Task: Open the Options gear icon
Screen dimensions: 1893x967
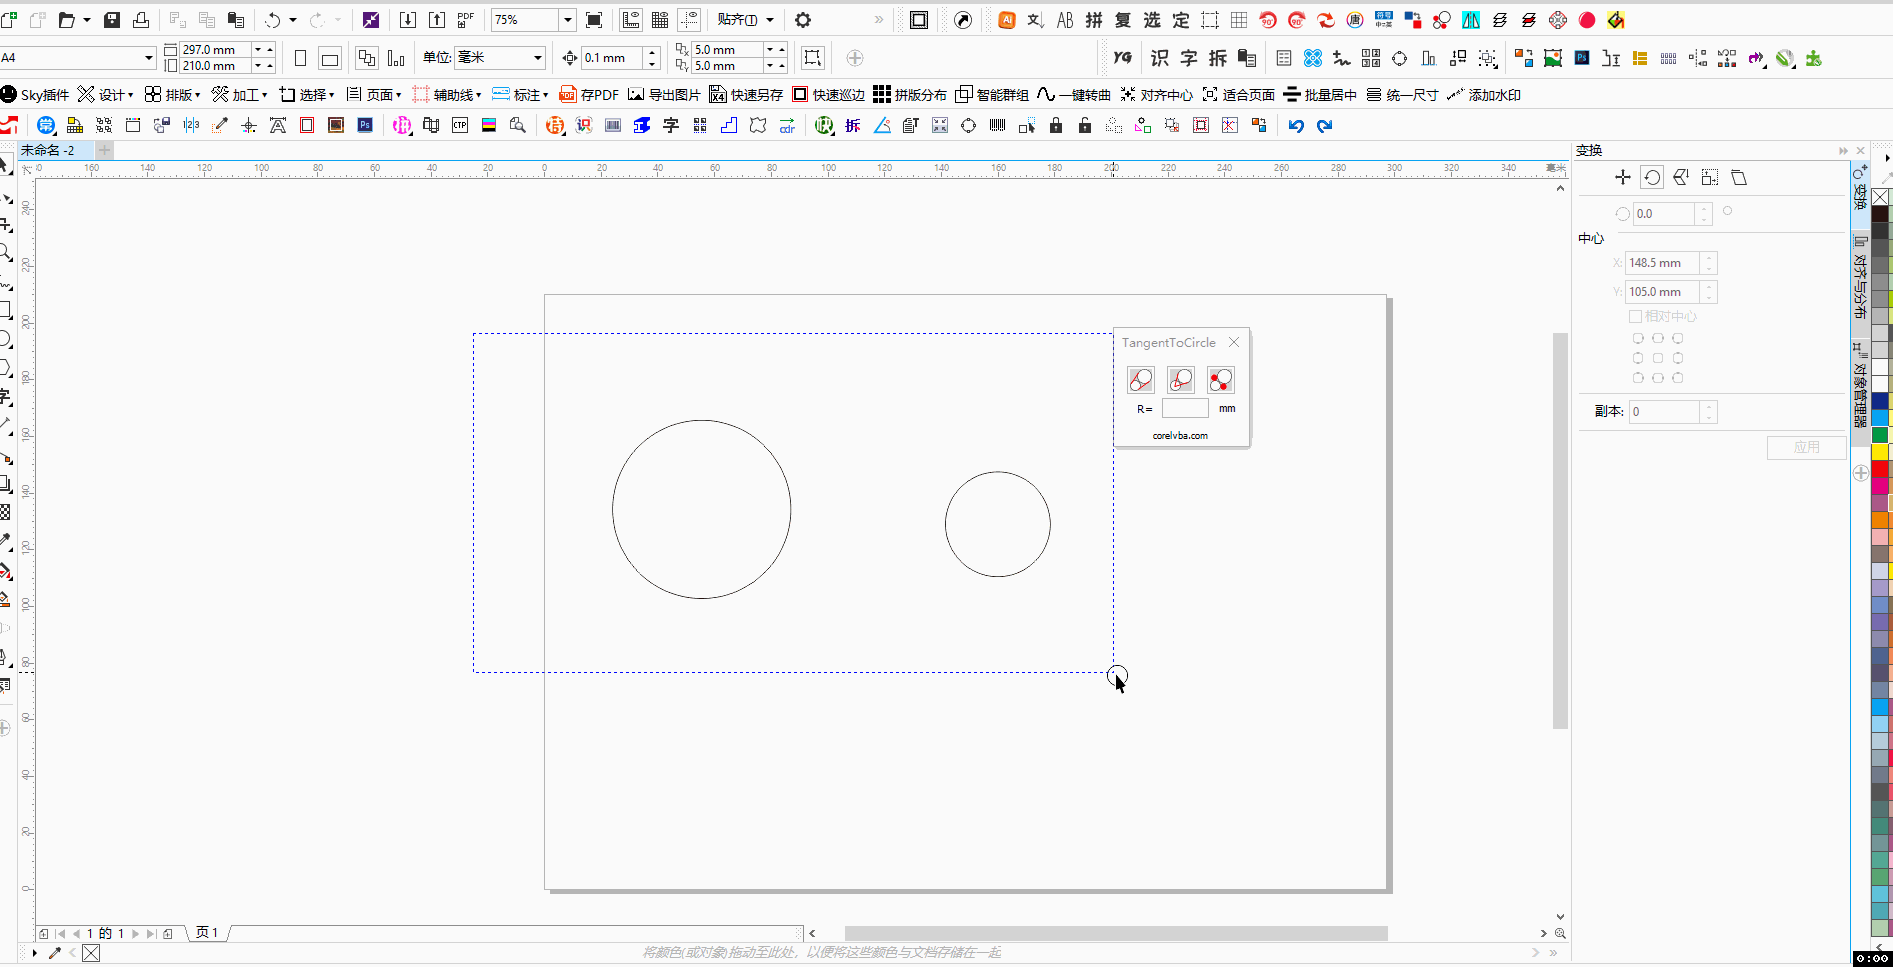Action: (803, 20)
